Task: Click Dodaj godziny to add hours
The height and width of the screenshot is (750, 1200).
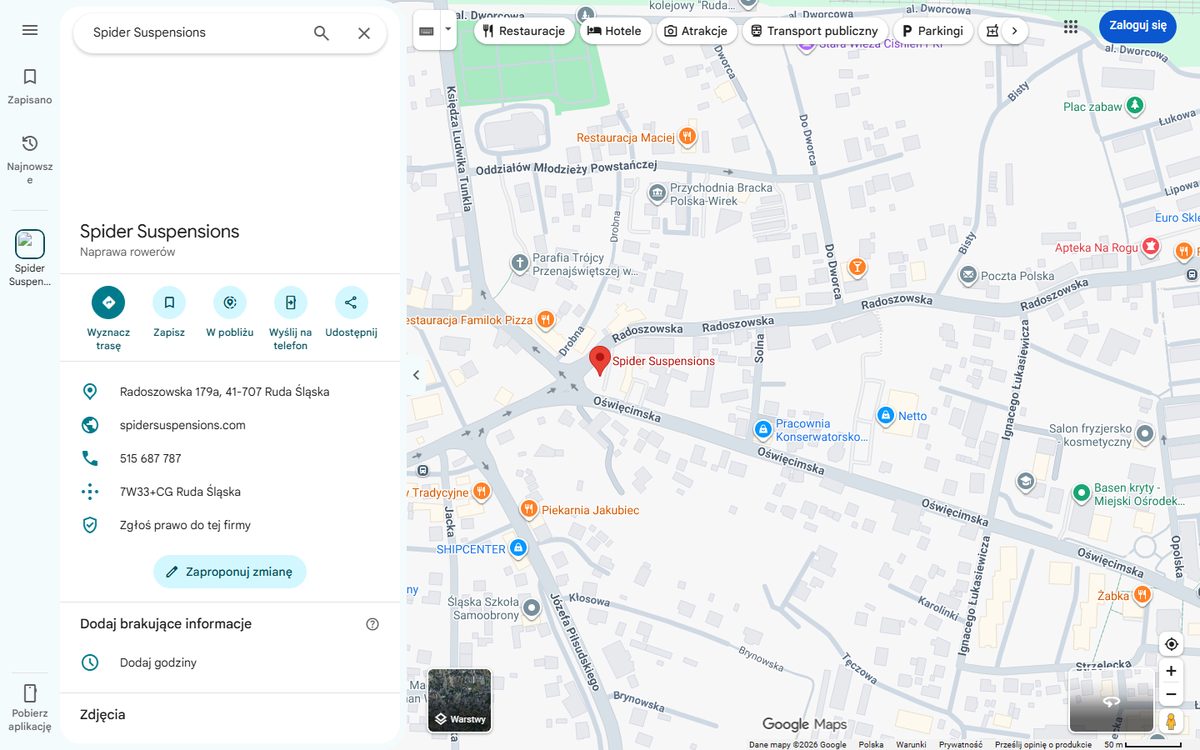Action: 230,662
